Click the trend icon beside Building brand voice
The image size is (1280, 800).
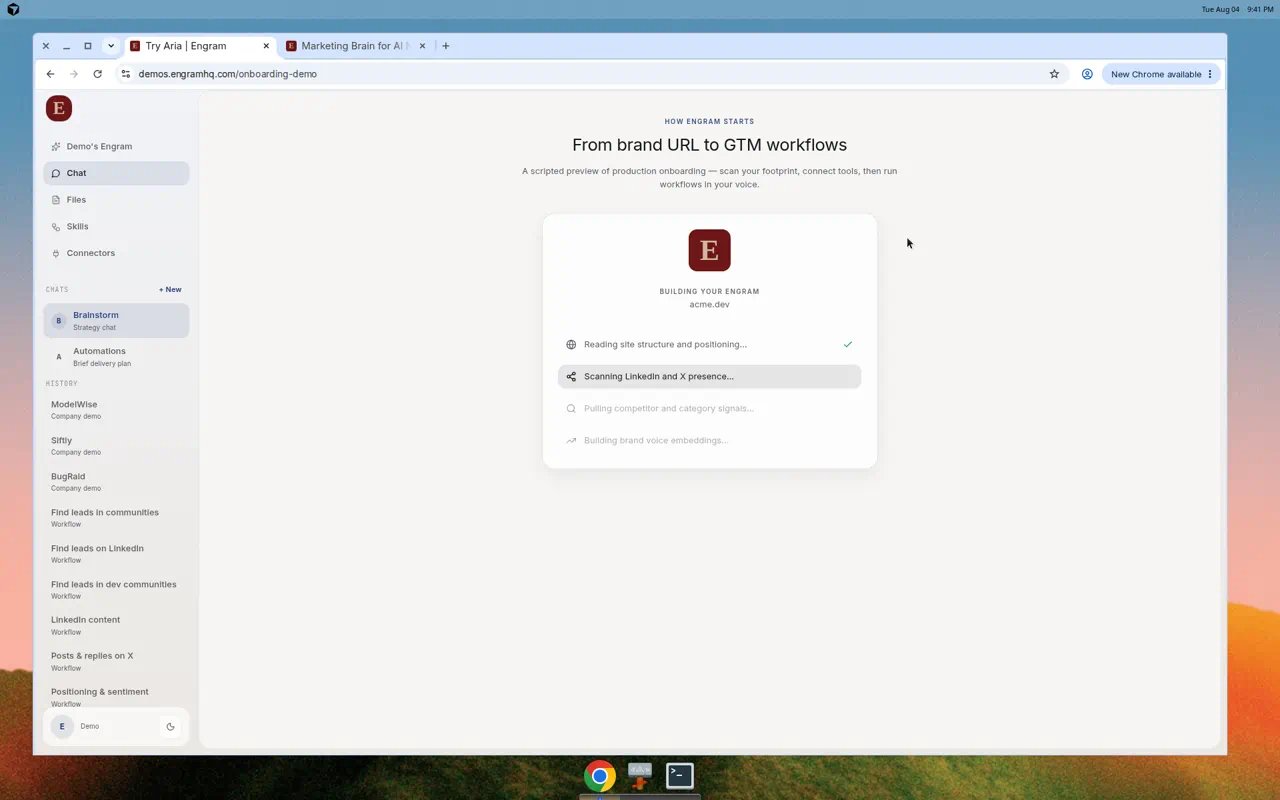pos(571,441)
